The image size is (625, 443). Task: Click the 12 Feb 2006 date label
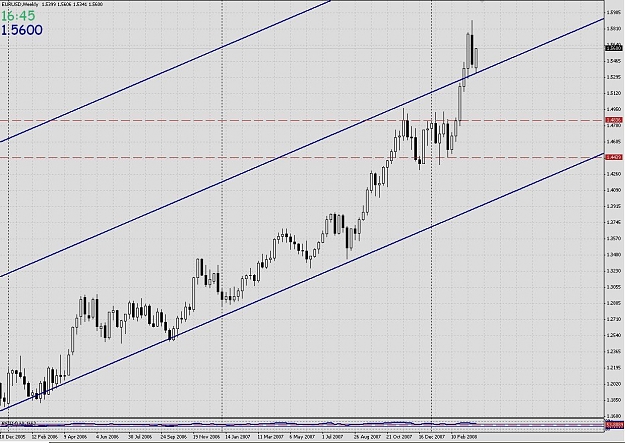pyautogui.click(x=44, y=437)
